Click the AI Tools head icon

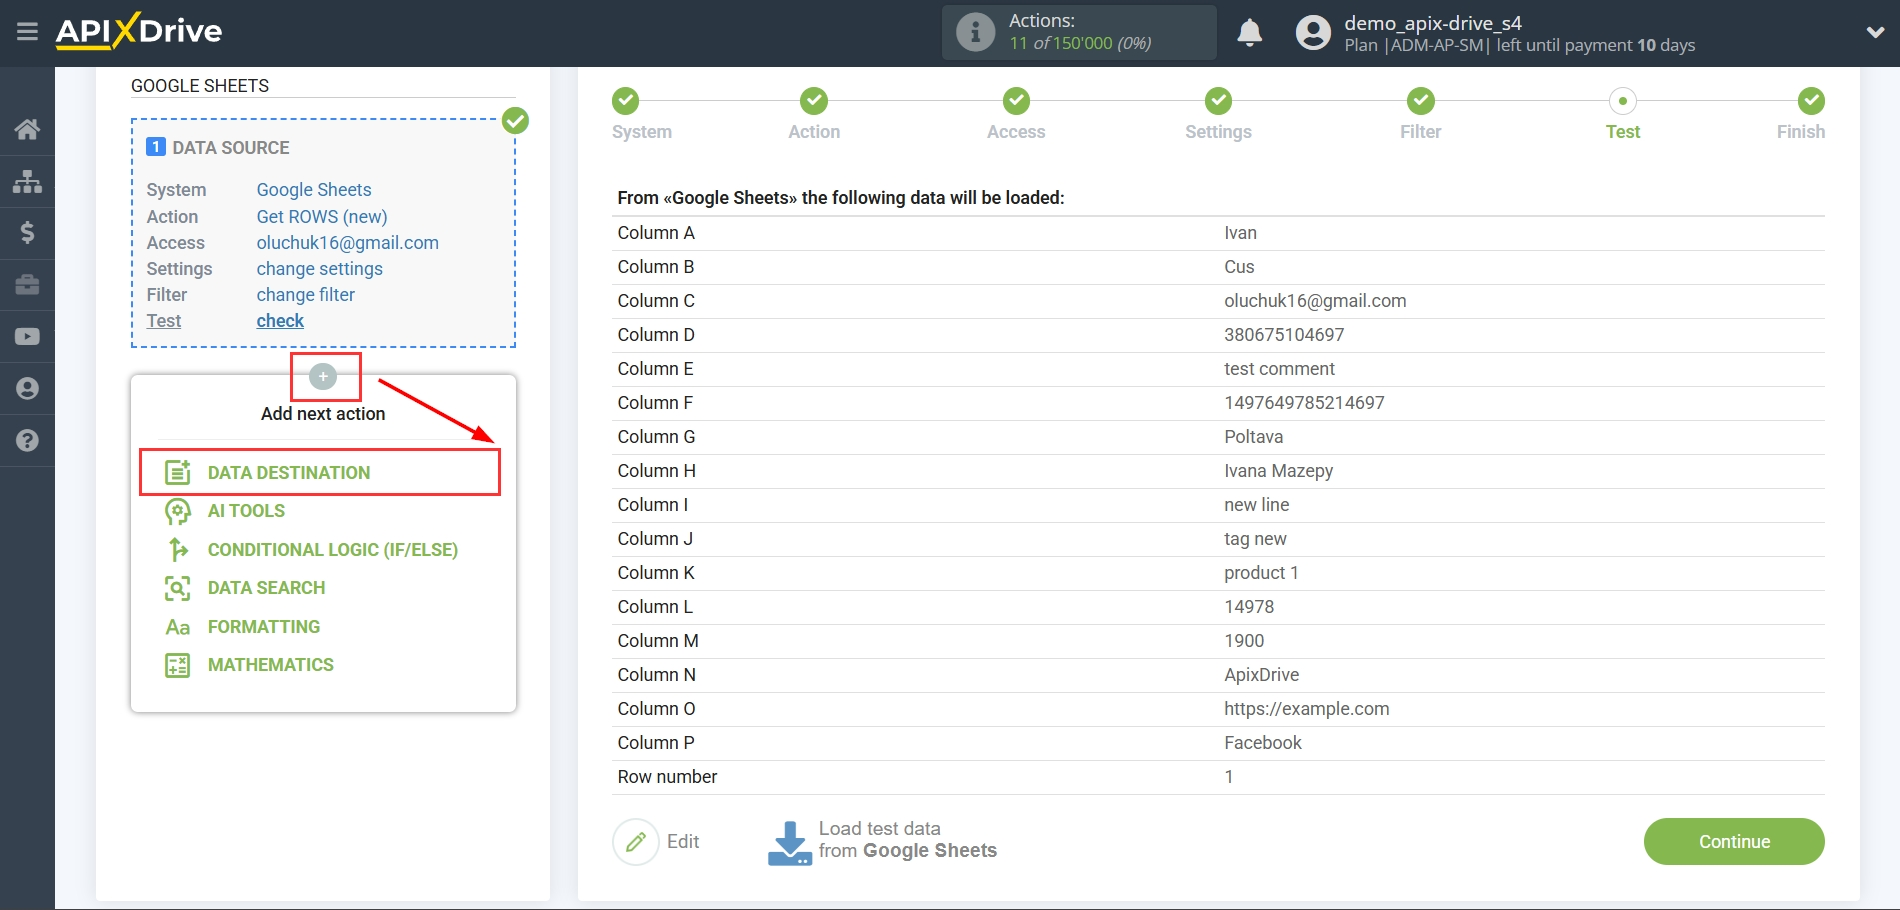coord(178,511)
